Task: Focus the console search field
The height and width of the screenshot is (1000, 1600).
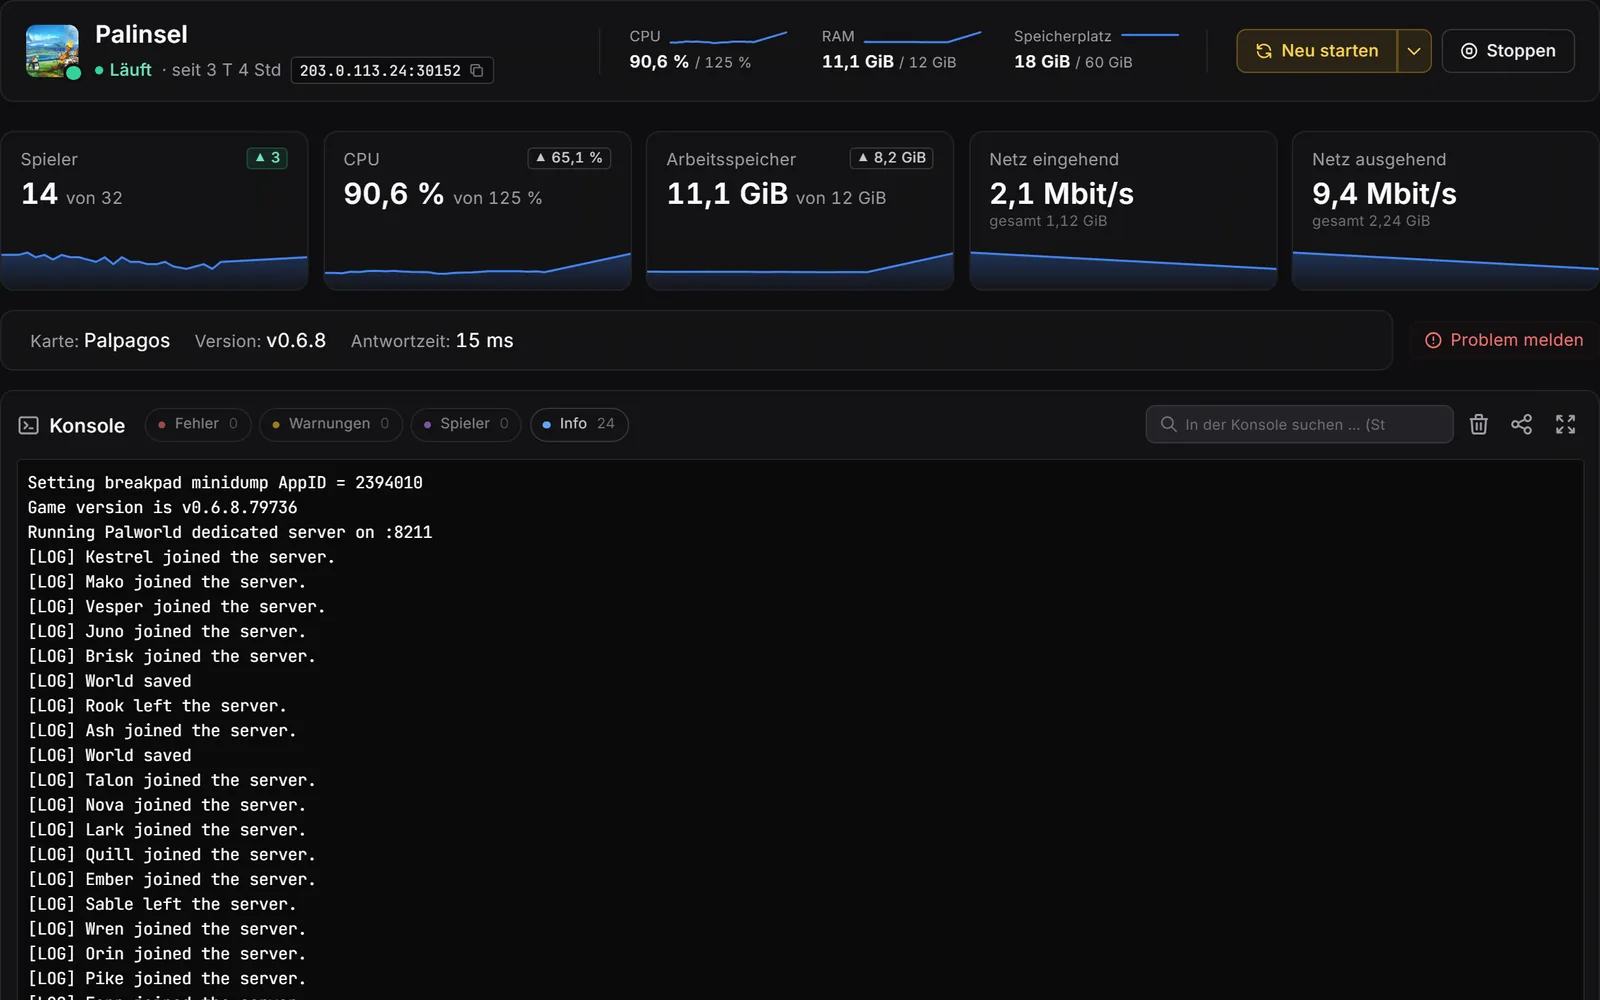Action: [1299, 424]
